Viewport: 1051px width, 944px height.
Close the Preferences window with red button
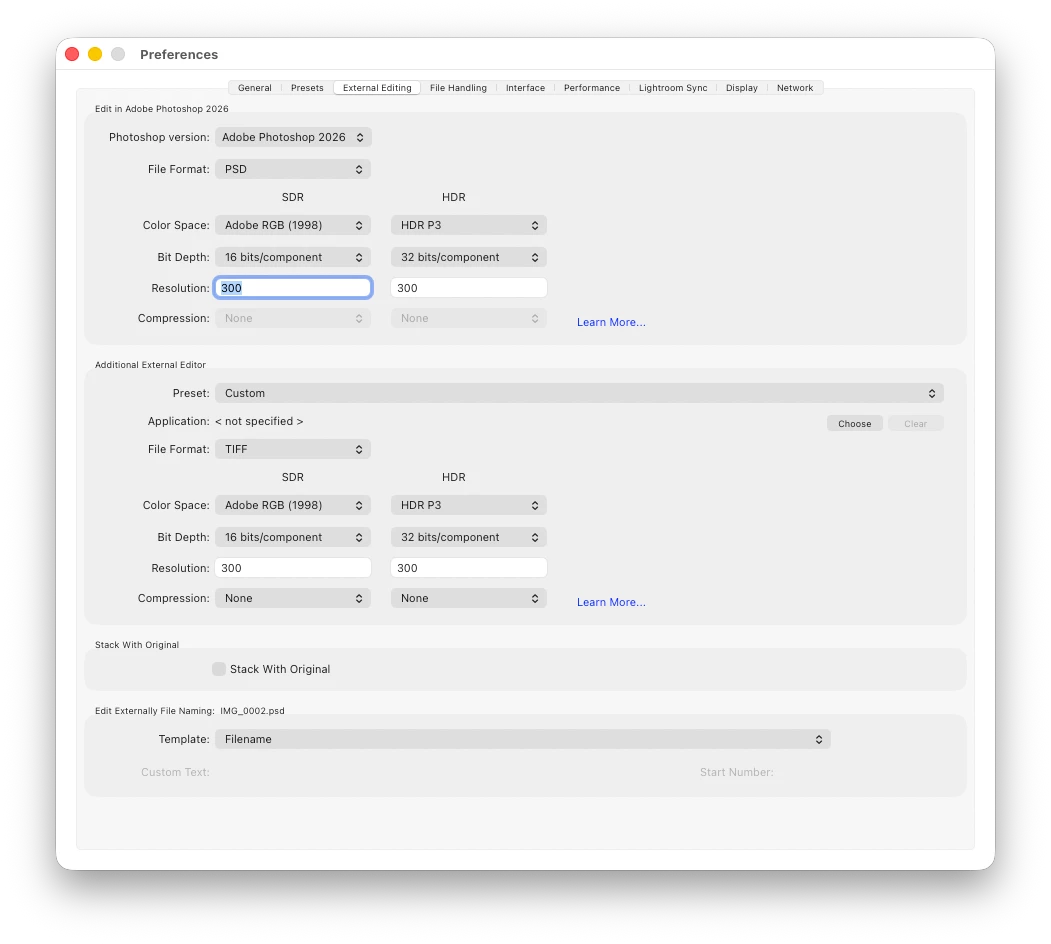coord(72,54)
